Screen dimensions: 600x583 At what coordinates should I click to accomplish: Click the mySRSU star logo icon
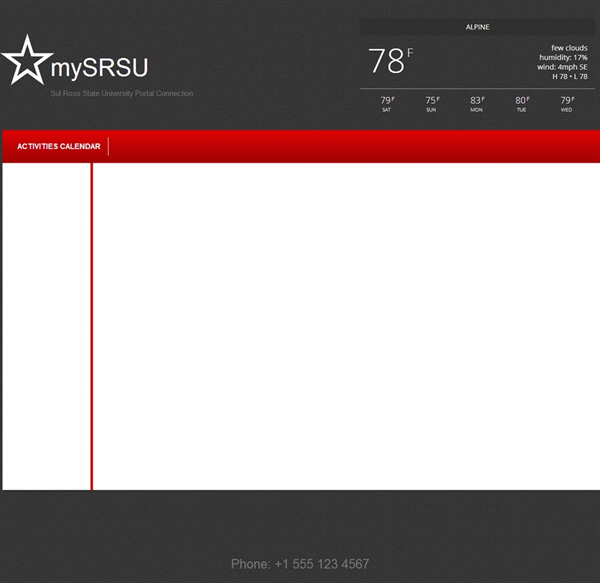tap(26, 61)
